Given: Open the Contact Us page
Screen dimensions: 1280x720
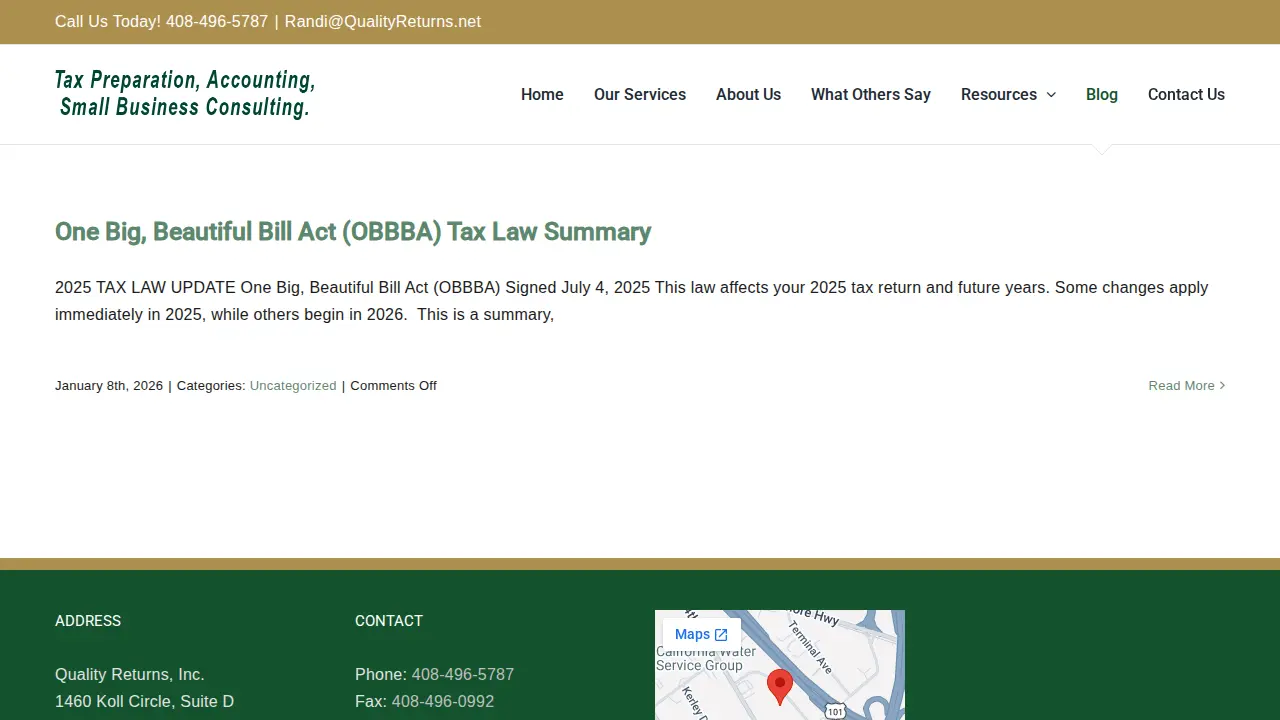Looking at the screenshot, I should [1186, 94].
